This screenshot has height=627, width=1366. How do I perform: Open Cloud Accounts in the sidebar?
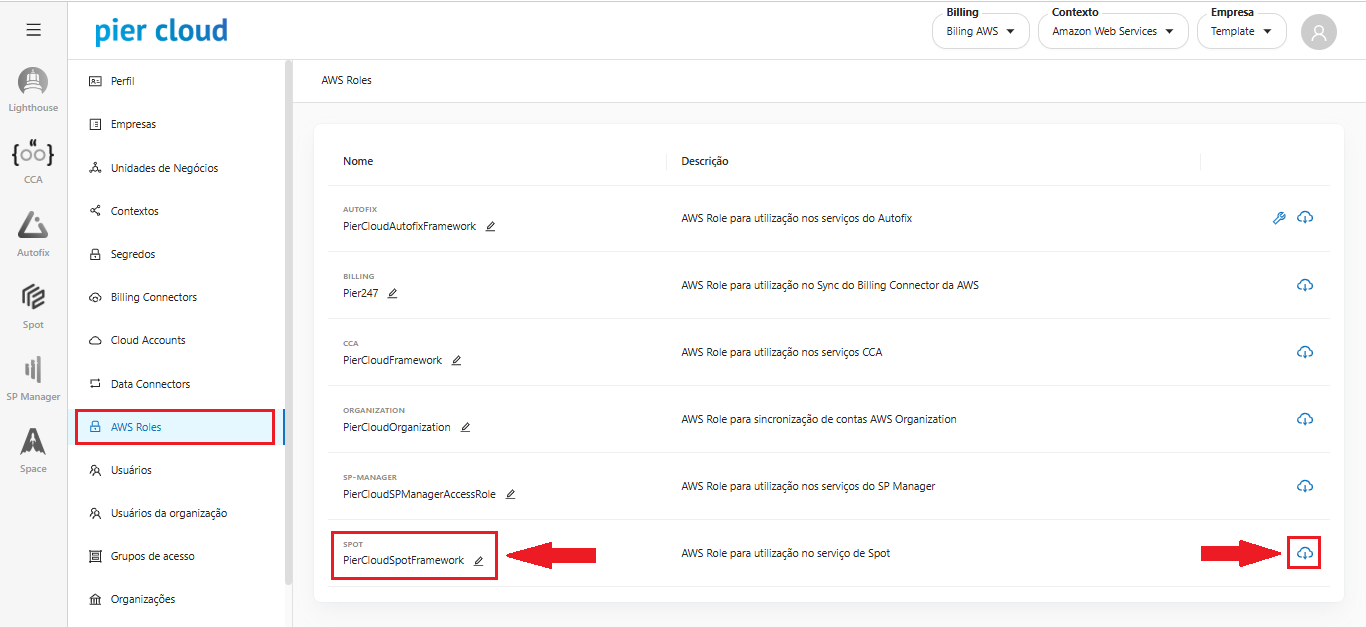tap(148, 340)
